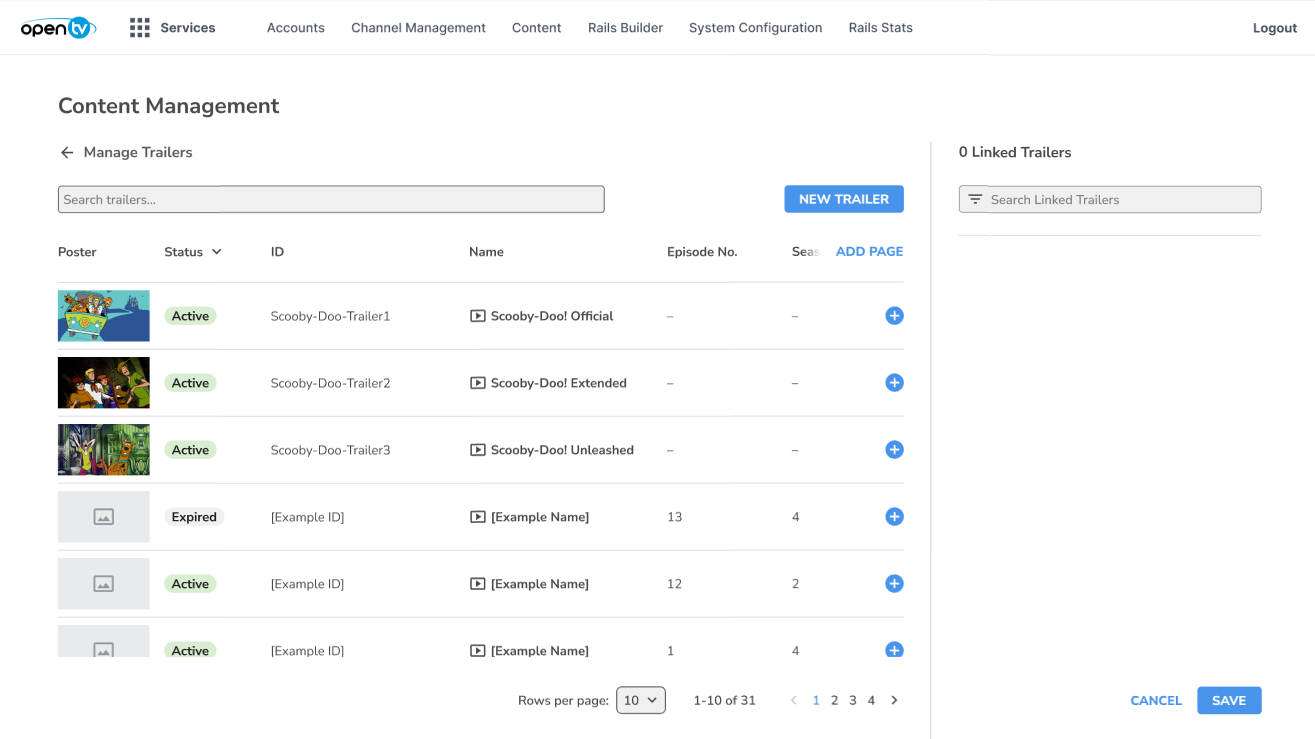Open Channel Management menu
The height and width of the screenshot is (739, 1315).
pyautogui.click(x=418, y=28)
